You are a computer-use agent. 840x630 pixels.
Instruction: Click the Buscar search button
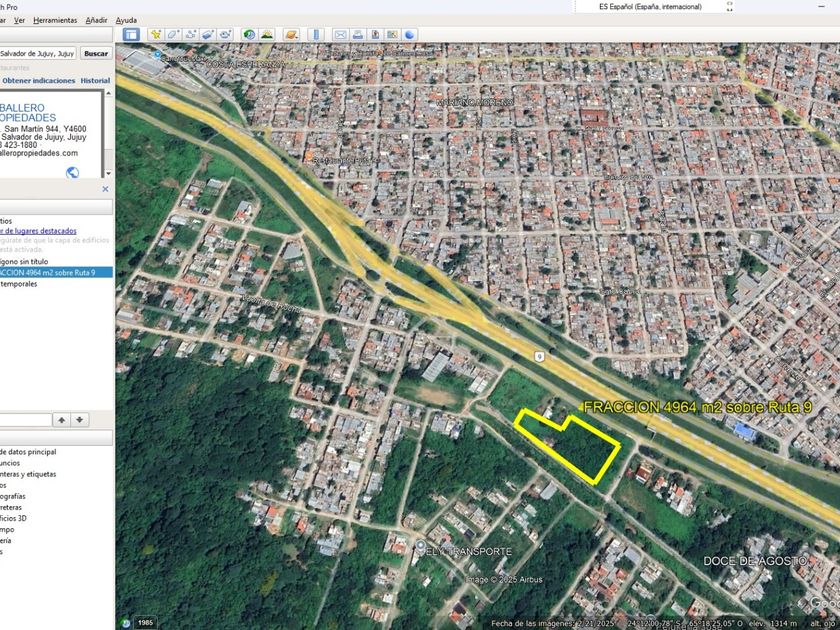click(x=96, y=54)
